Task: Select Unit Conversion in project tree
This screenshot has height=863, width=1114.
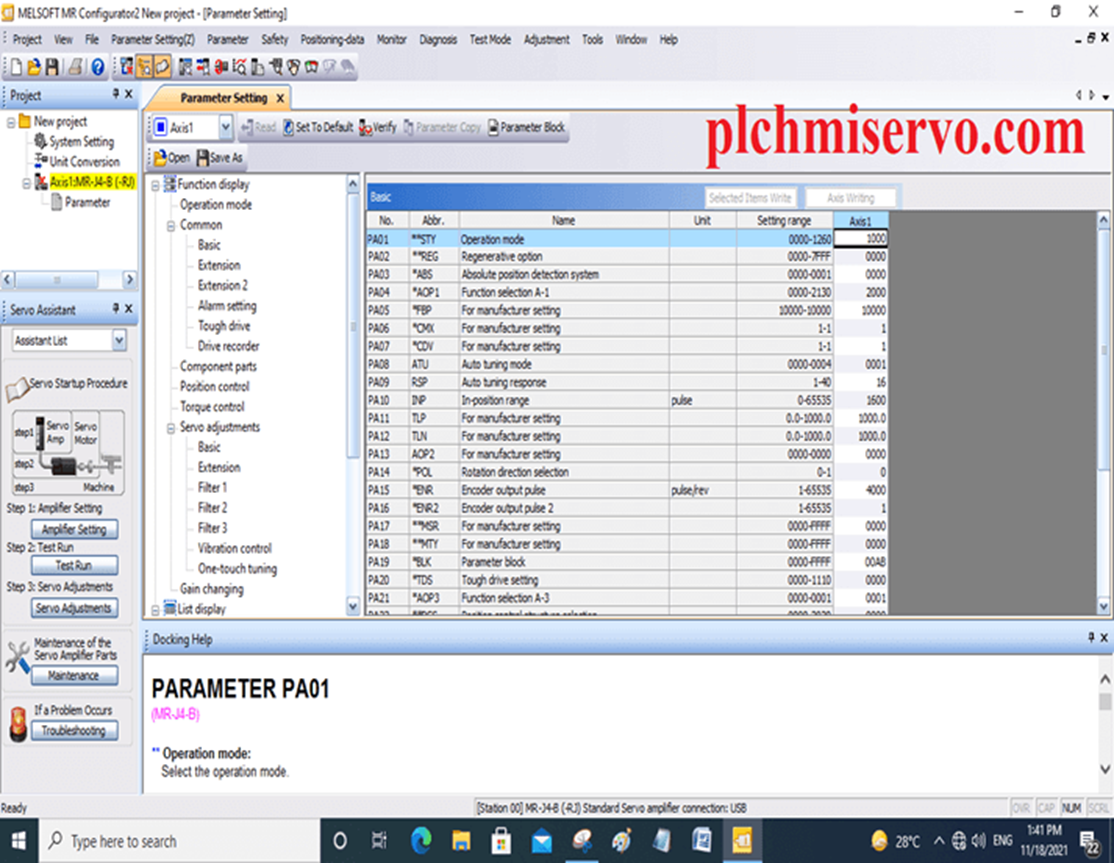Action: pos(85,162)
